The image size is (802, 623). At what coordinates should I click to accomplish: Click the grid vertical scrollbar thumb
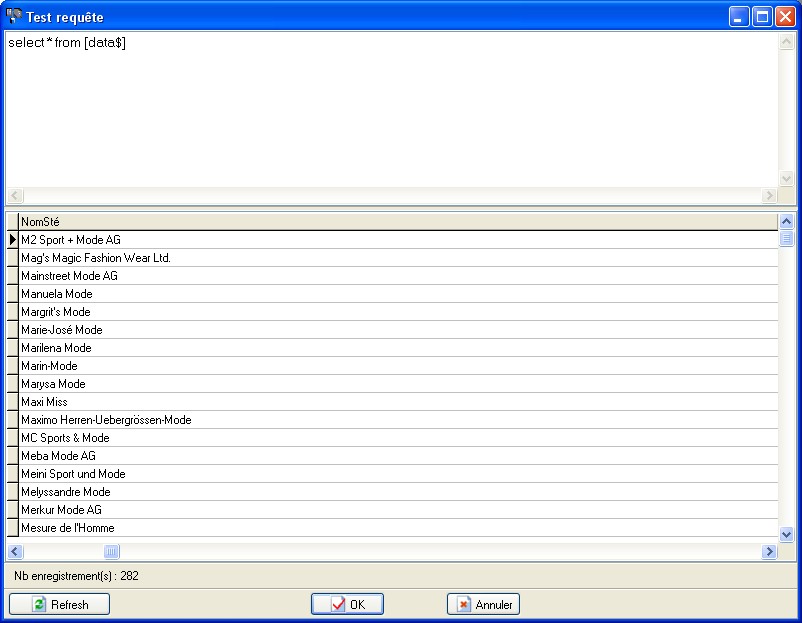coord(786,238)
